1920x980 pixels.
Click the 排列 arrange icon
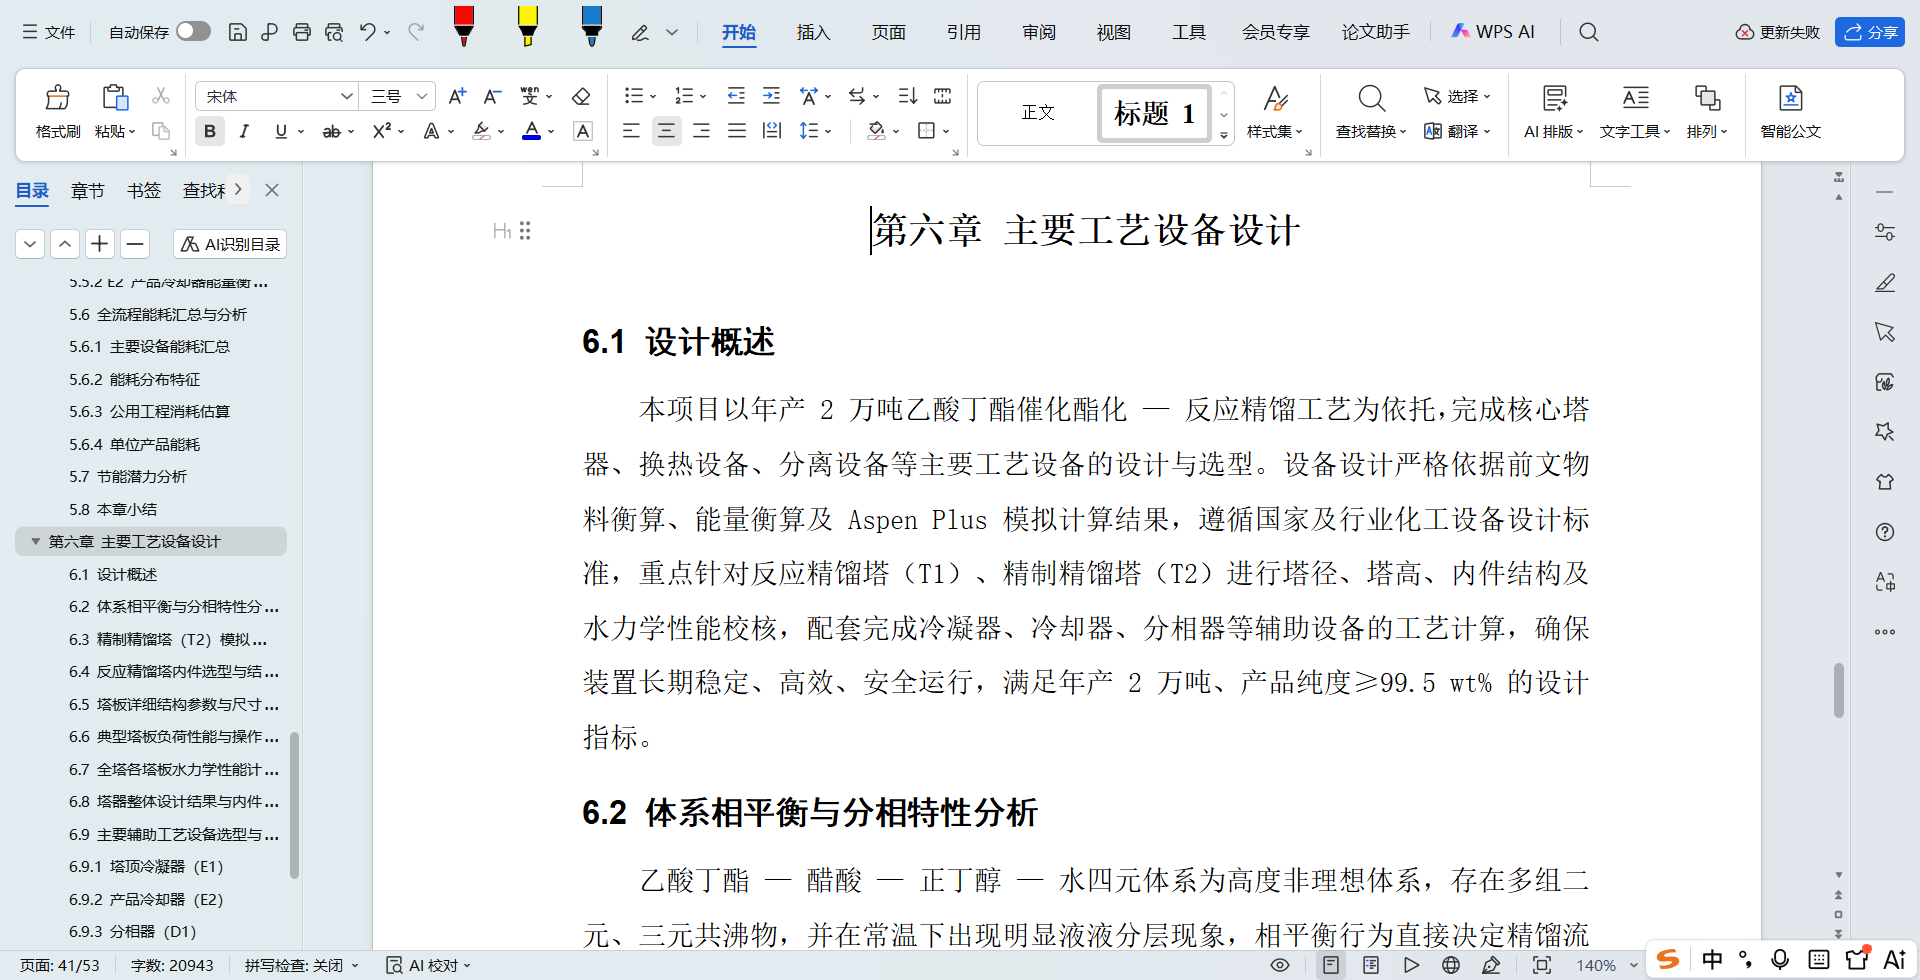(1707, 98)
